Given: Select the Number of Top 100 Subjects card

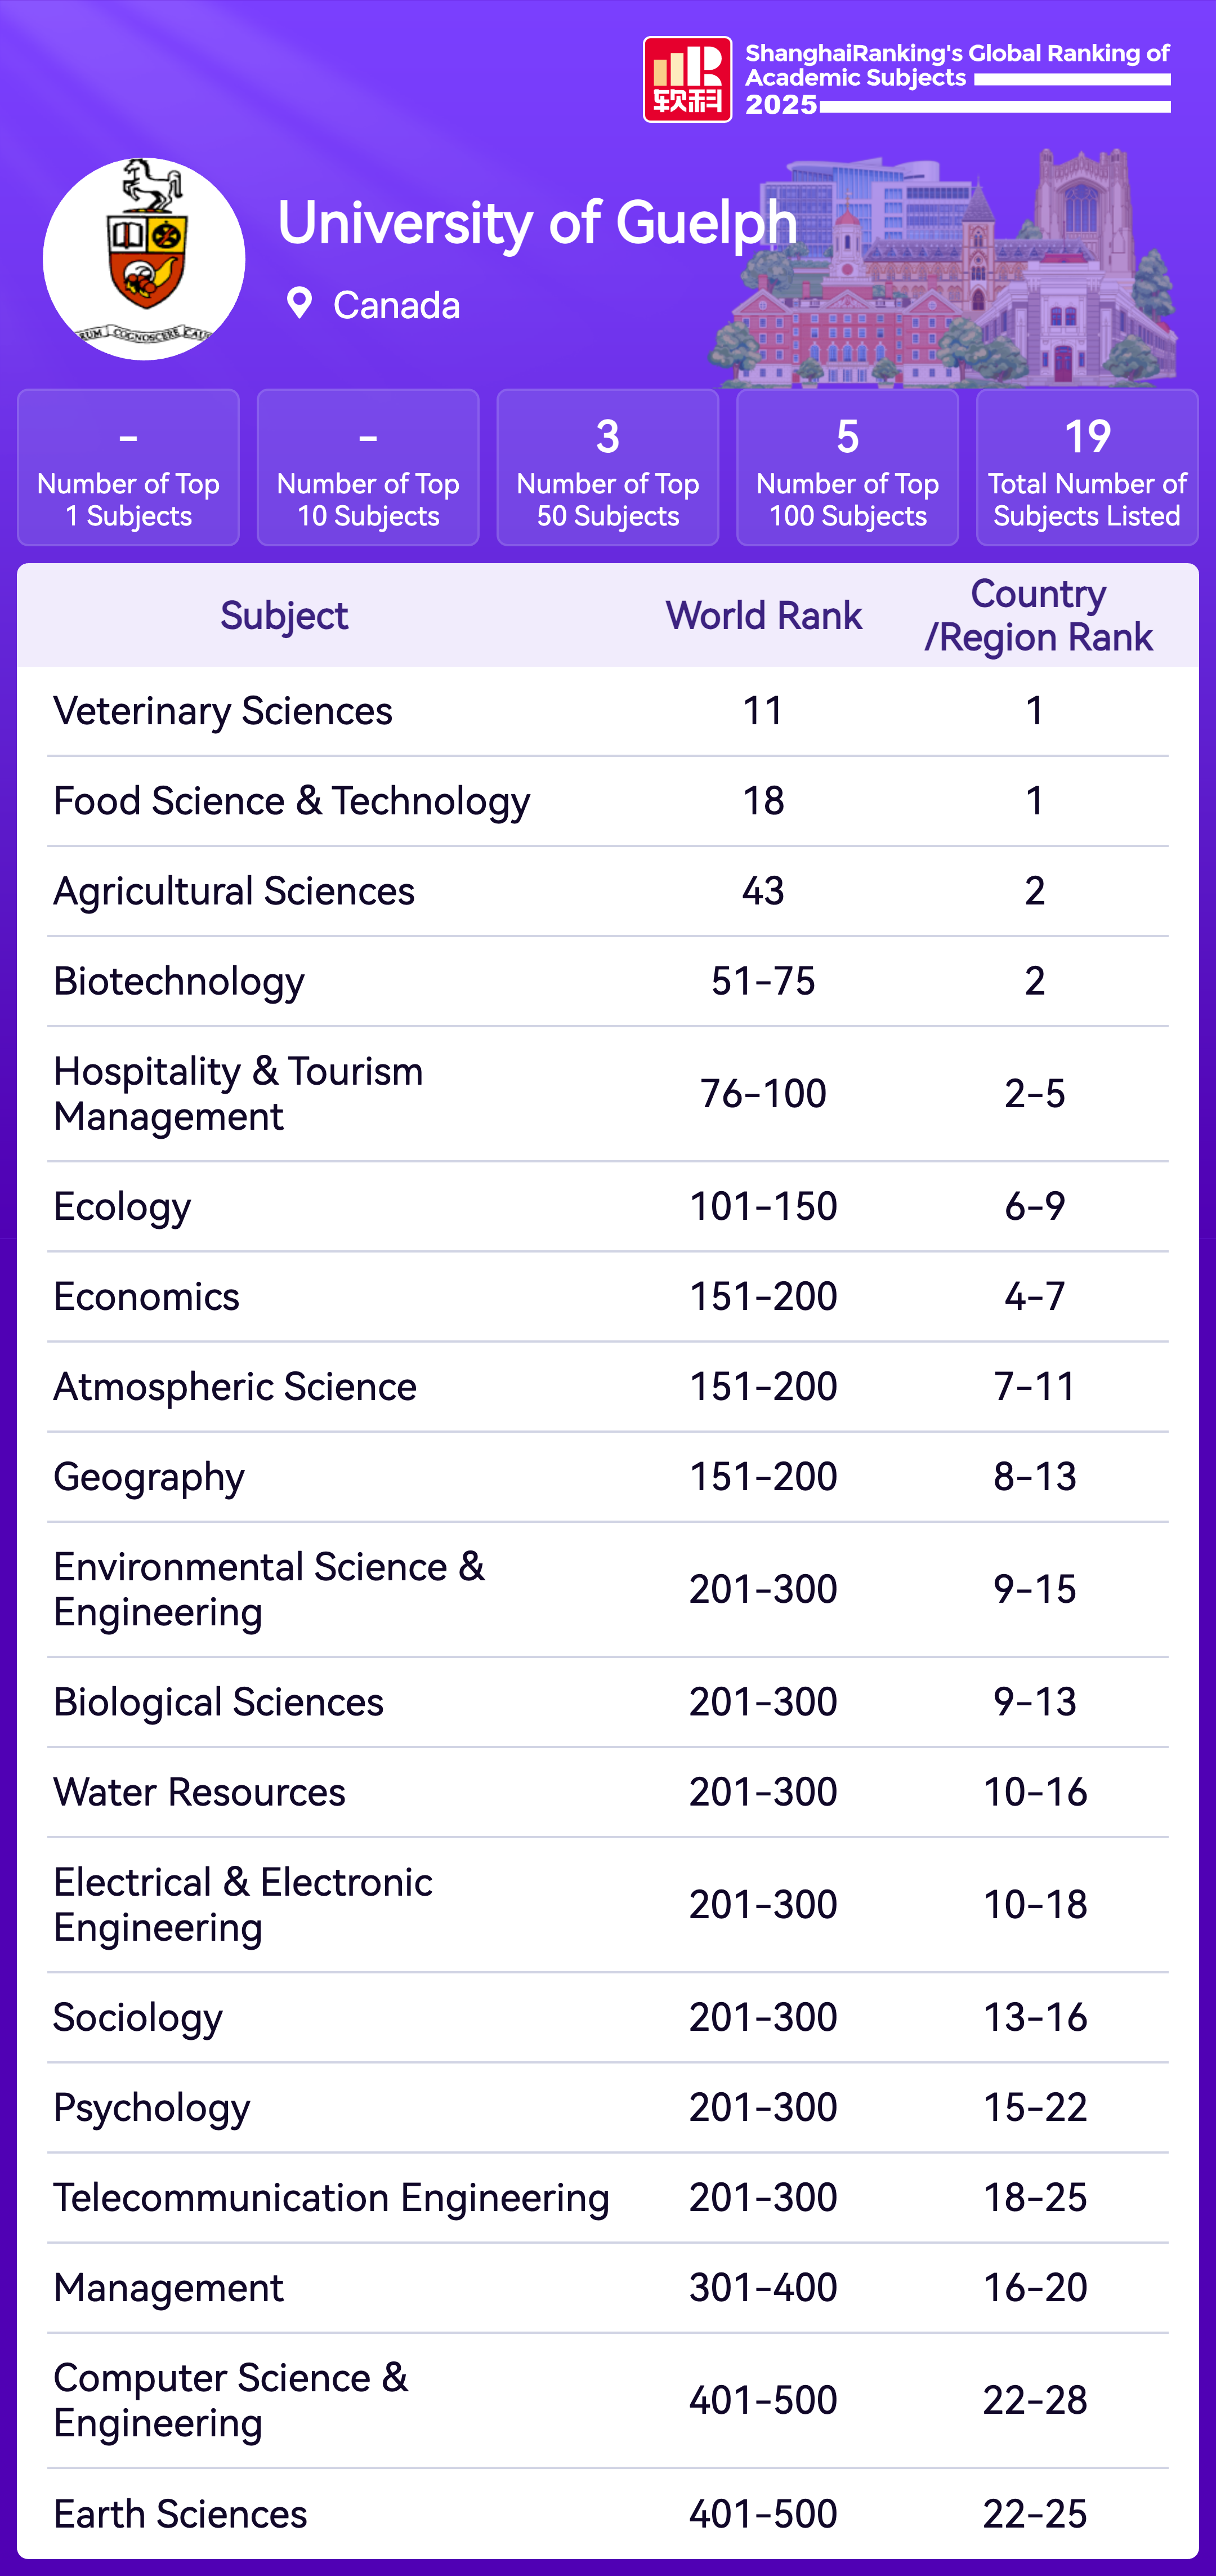Looking at the screenshot, I should (x=847, y=468).
